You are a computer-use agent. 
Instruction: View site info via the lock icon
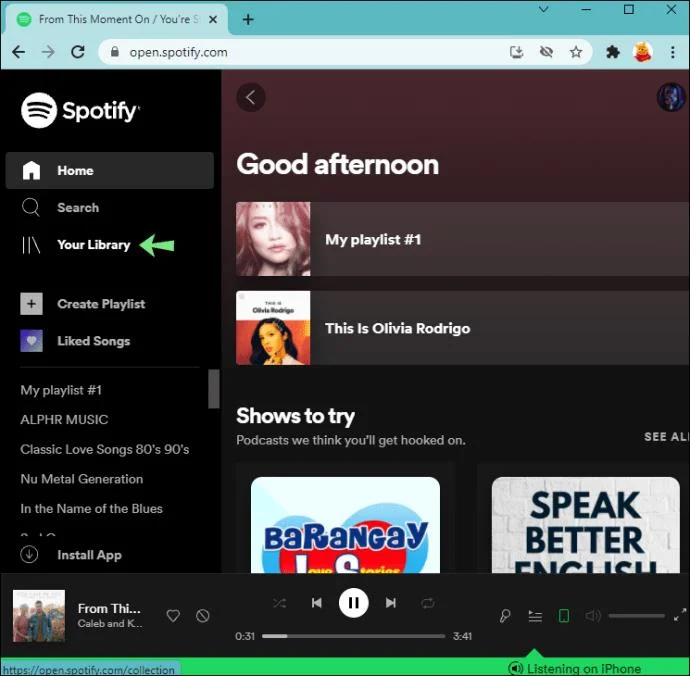pos(115,52)
